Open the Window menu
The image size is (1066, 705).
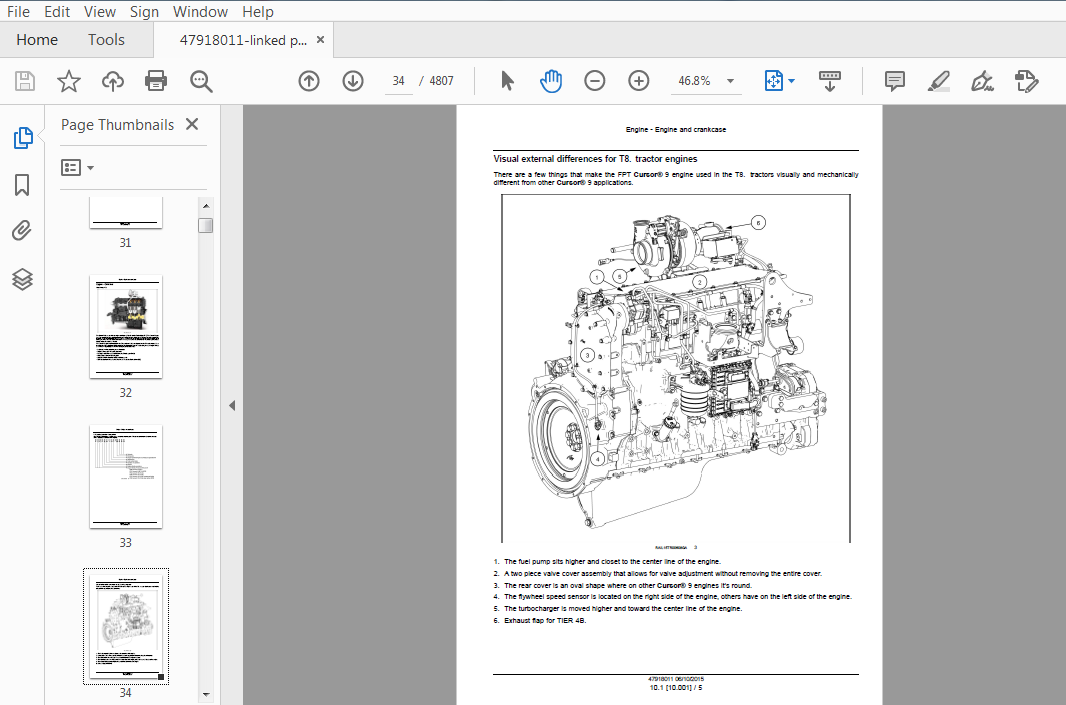pyautogui.click(x=200, y=12)
